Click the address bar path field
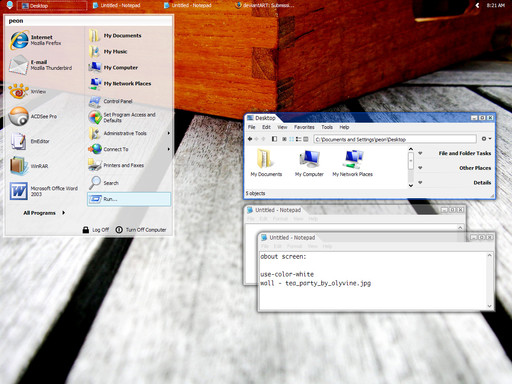Screen dimensions: 512x384 click(395, 139)
